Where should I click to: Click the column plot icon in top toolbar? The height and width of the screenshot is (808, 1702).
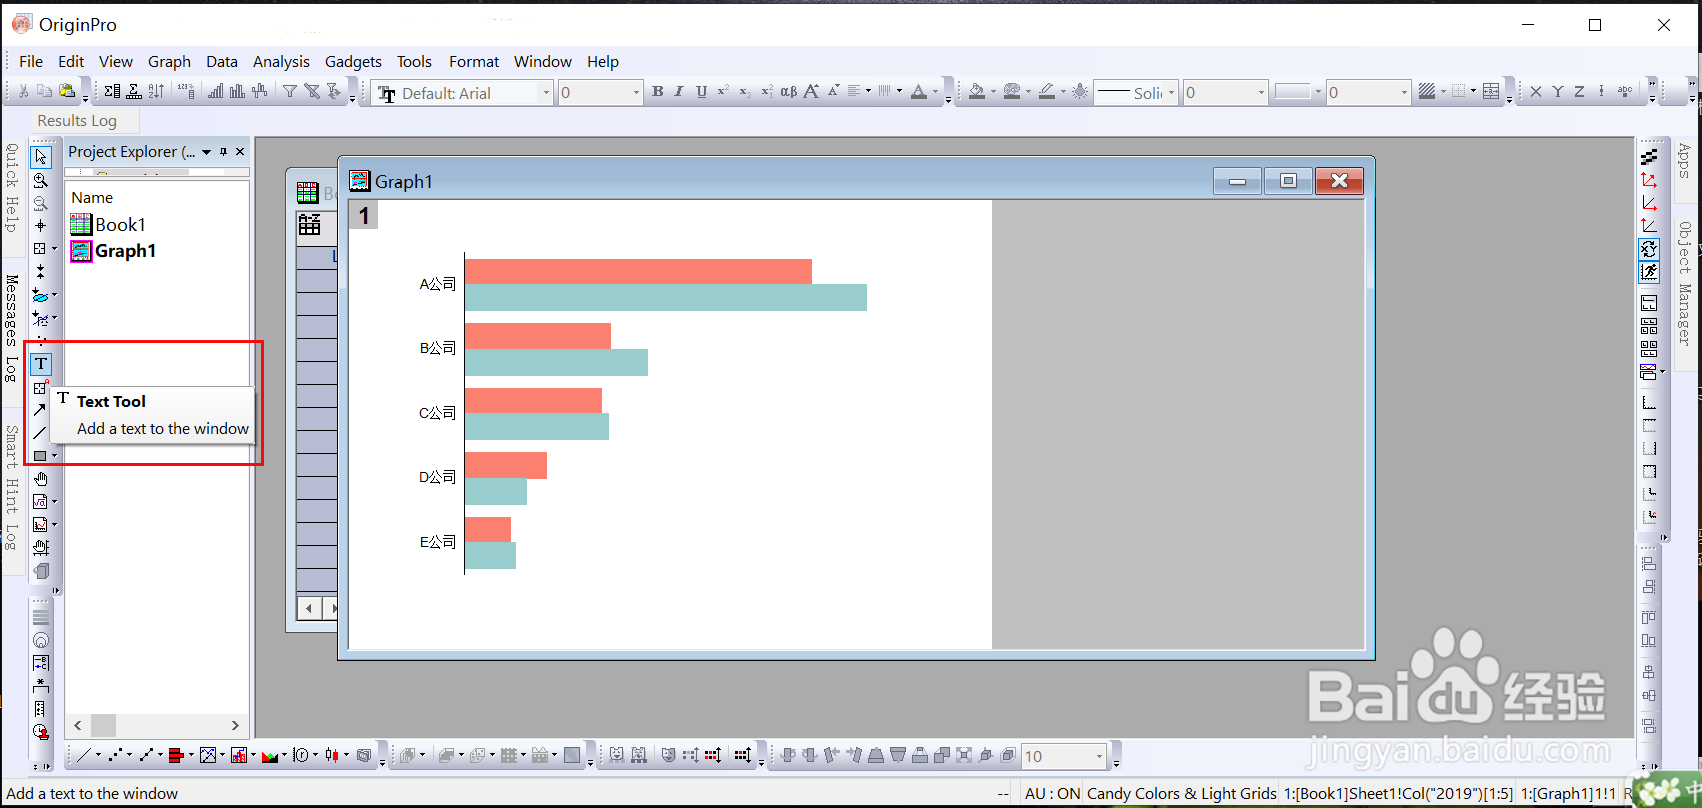(237, 92)
